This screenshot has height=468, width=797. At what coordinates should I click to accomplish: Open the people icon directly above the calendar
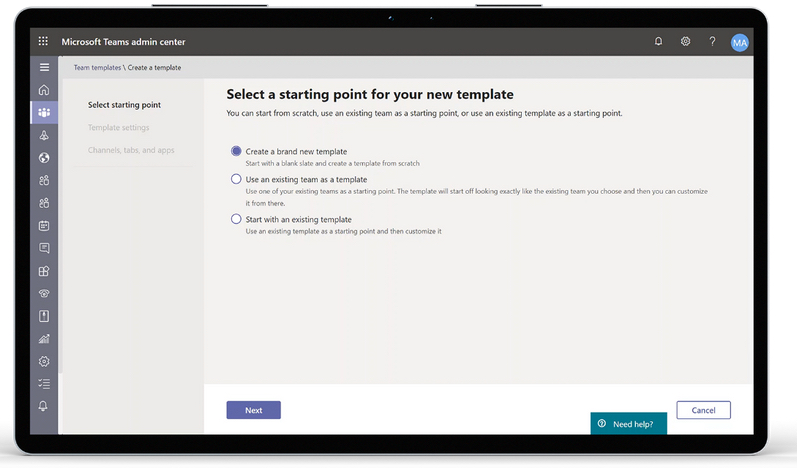(x=44, y=203)
